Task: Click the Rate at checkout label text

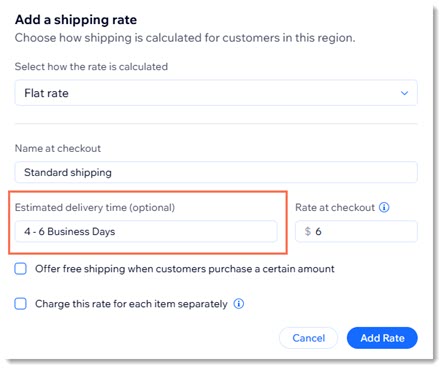Action: click(335, 208)
